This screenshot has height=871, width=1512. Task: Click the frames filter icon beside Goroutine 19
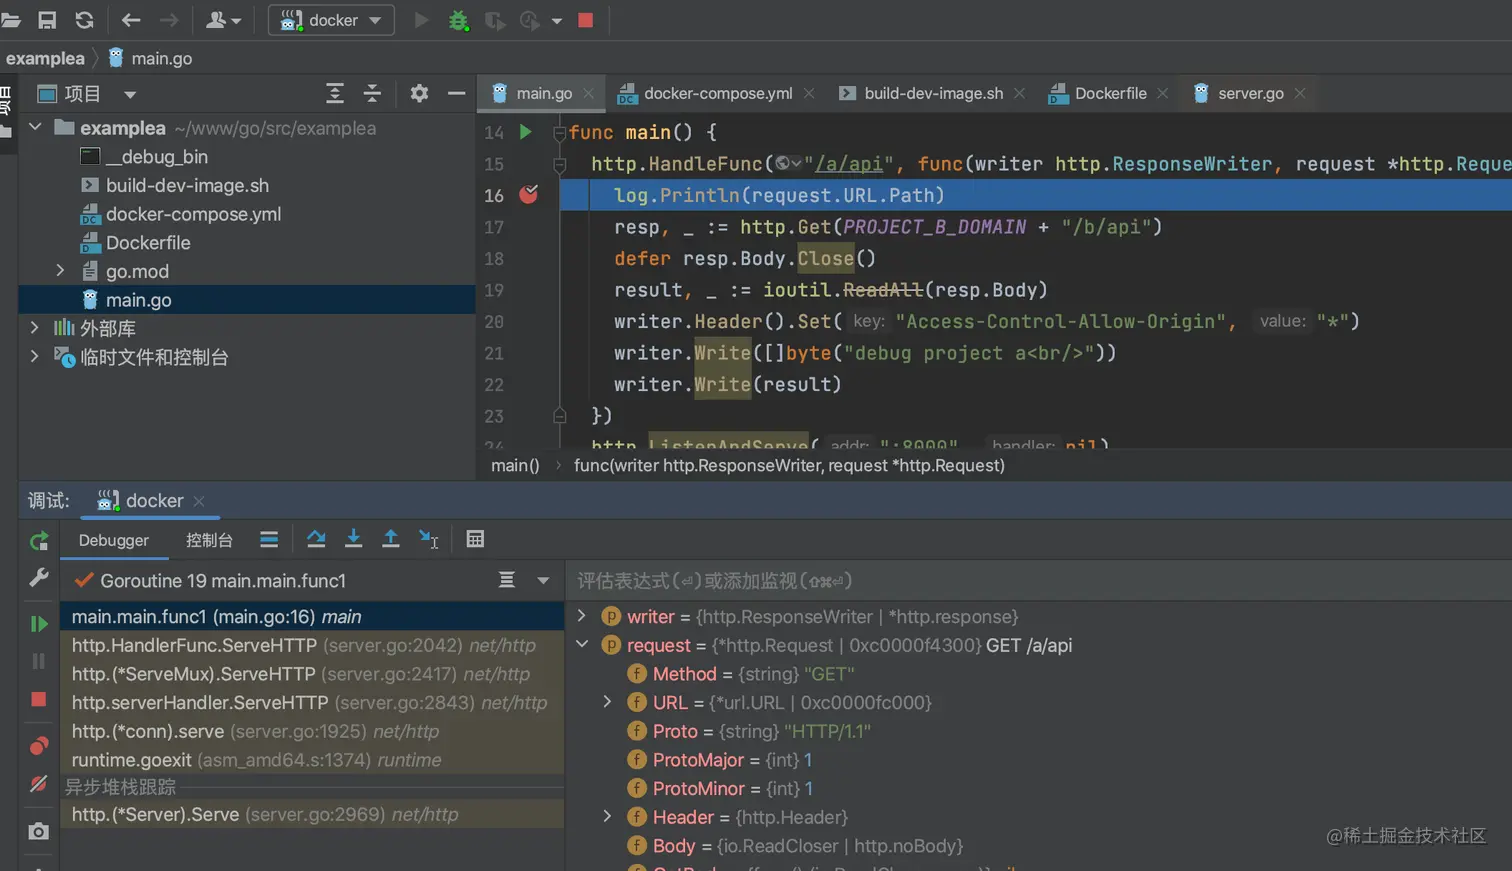coord(507,580)
